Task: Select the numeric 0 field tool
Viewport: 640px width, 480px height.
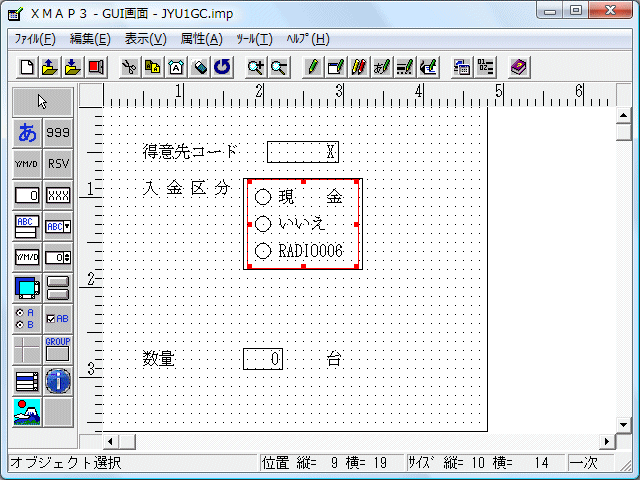Action: pos(27,195)
